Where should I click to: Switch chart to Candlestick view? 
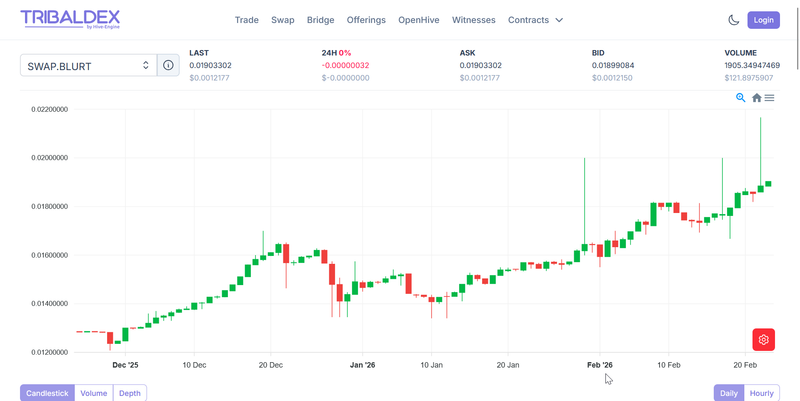47,393
